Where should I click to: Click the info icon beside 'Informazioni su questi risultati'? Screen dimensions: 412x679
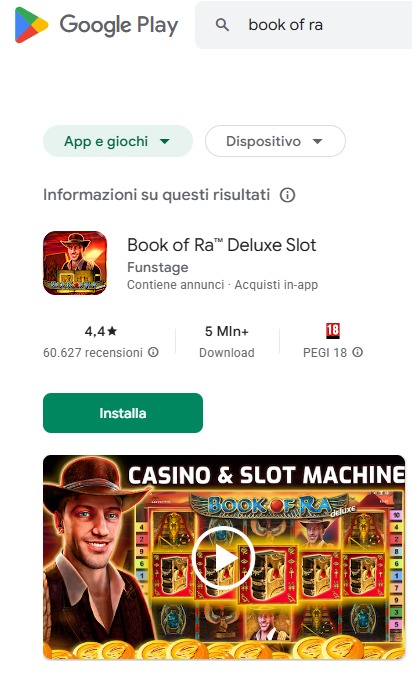(x=287, y=195)
